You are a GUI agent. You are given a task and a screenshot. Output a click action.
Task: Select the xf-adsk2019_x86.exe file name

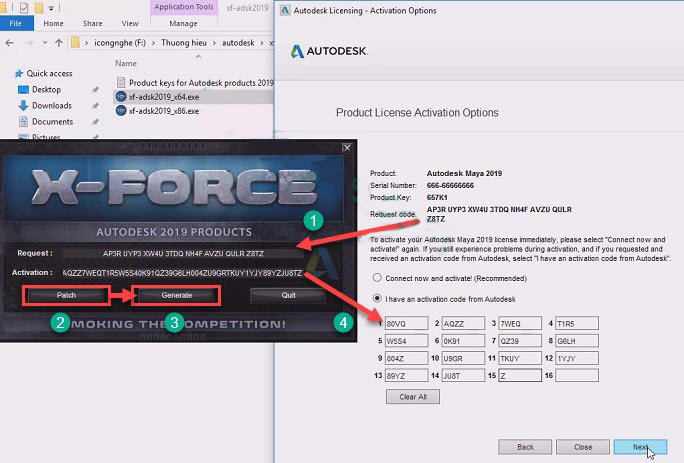pyautogui.click(x=164, y=111)
